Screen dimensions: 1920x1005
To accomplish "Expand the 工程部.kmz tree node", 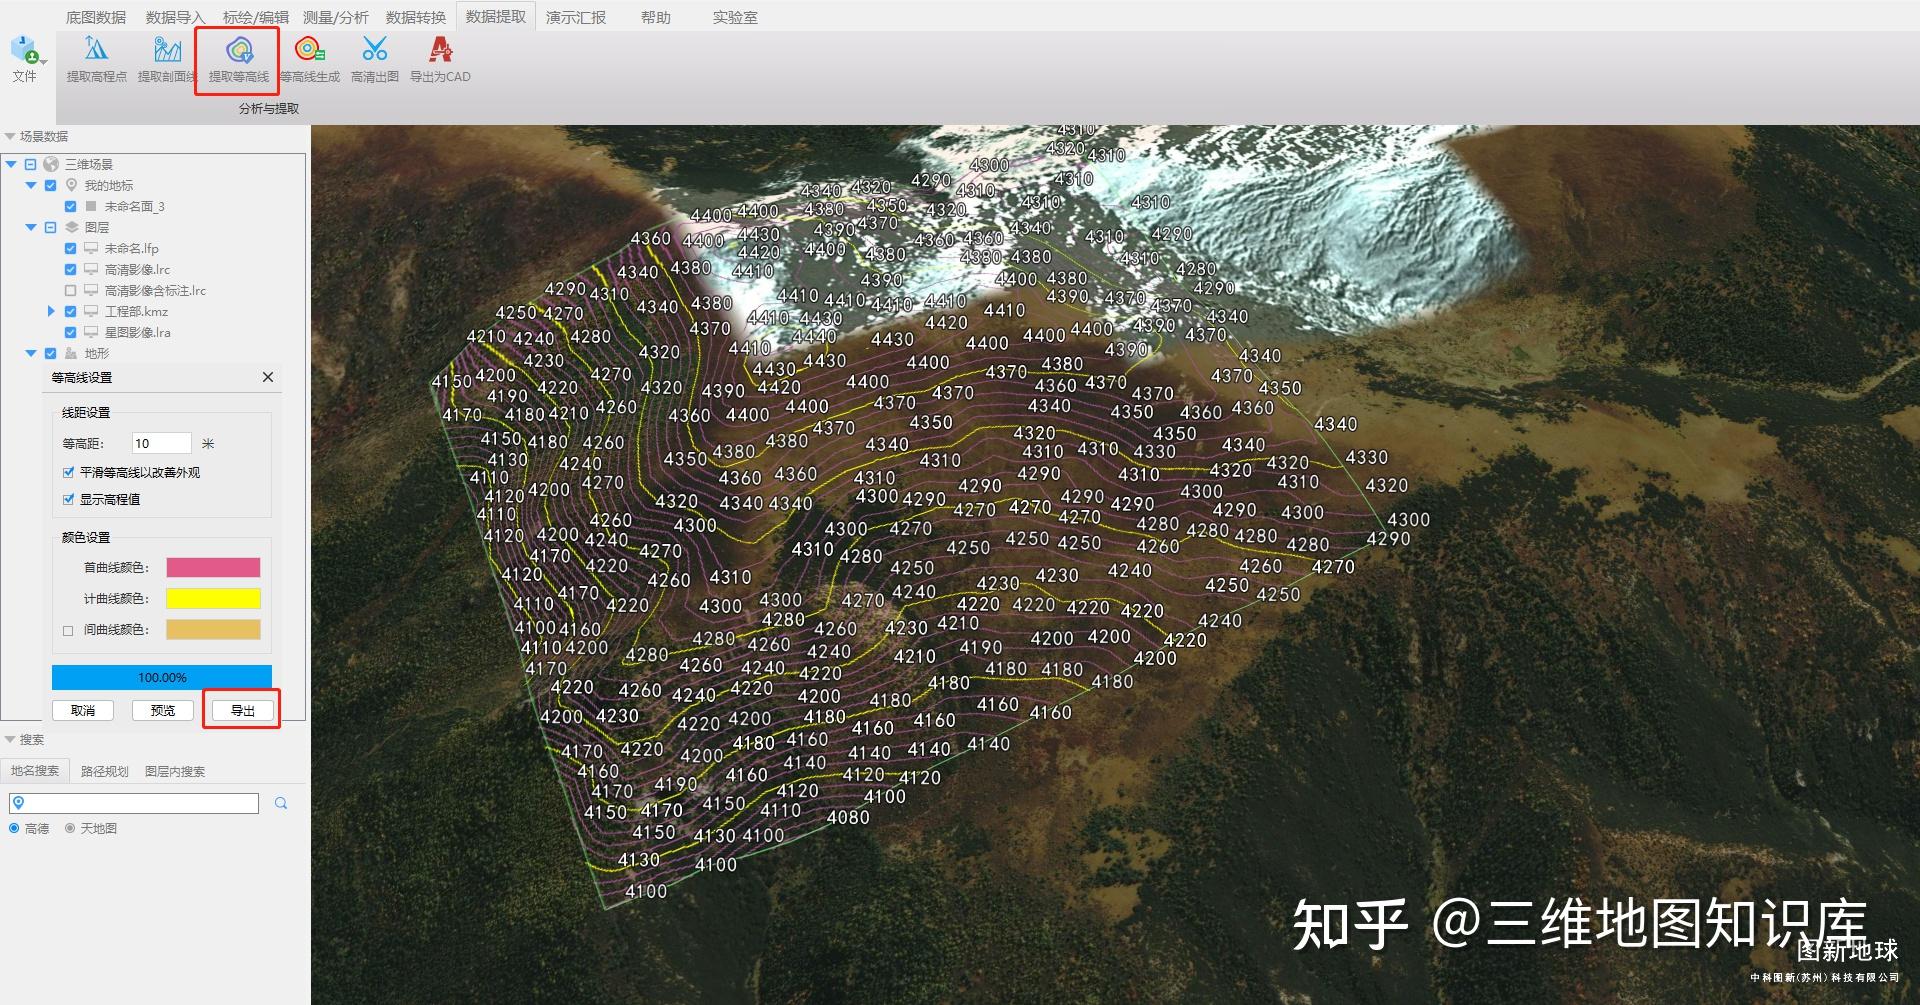I will [51, 311].
